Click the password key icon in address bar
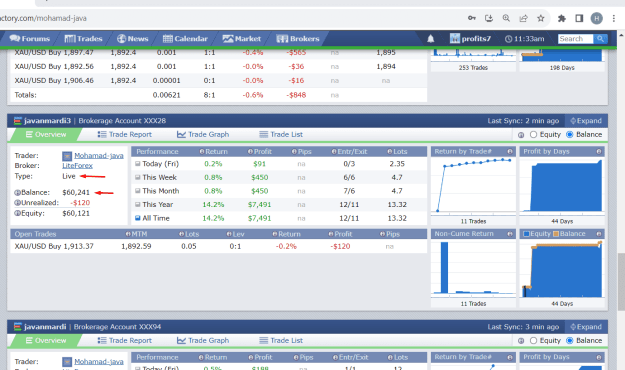Screen dimensions: 625x370 click(x=472, y=18)
